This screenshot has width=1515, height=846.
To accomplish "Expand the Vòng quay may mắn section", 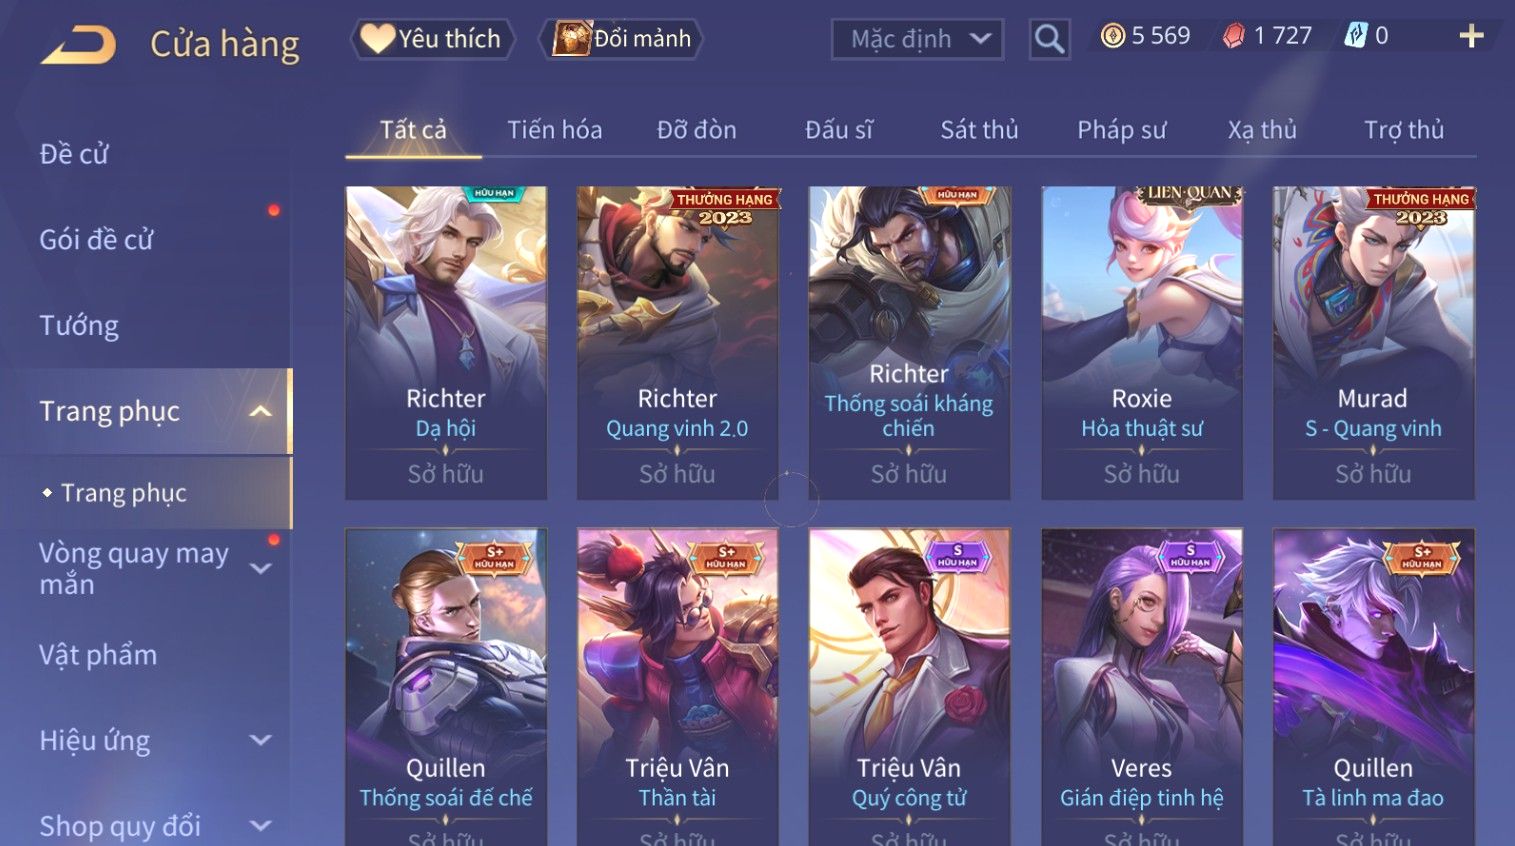I will tap(261, 569).
